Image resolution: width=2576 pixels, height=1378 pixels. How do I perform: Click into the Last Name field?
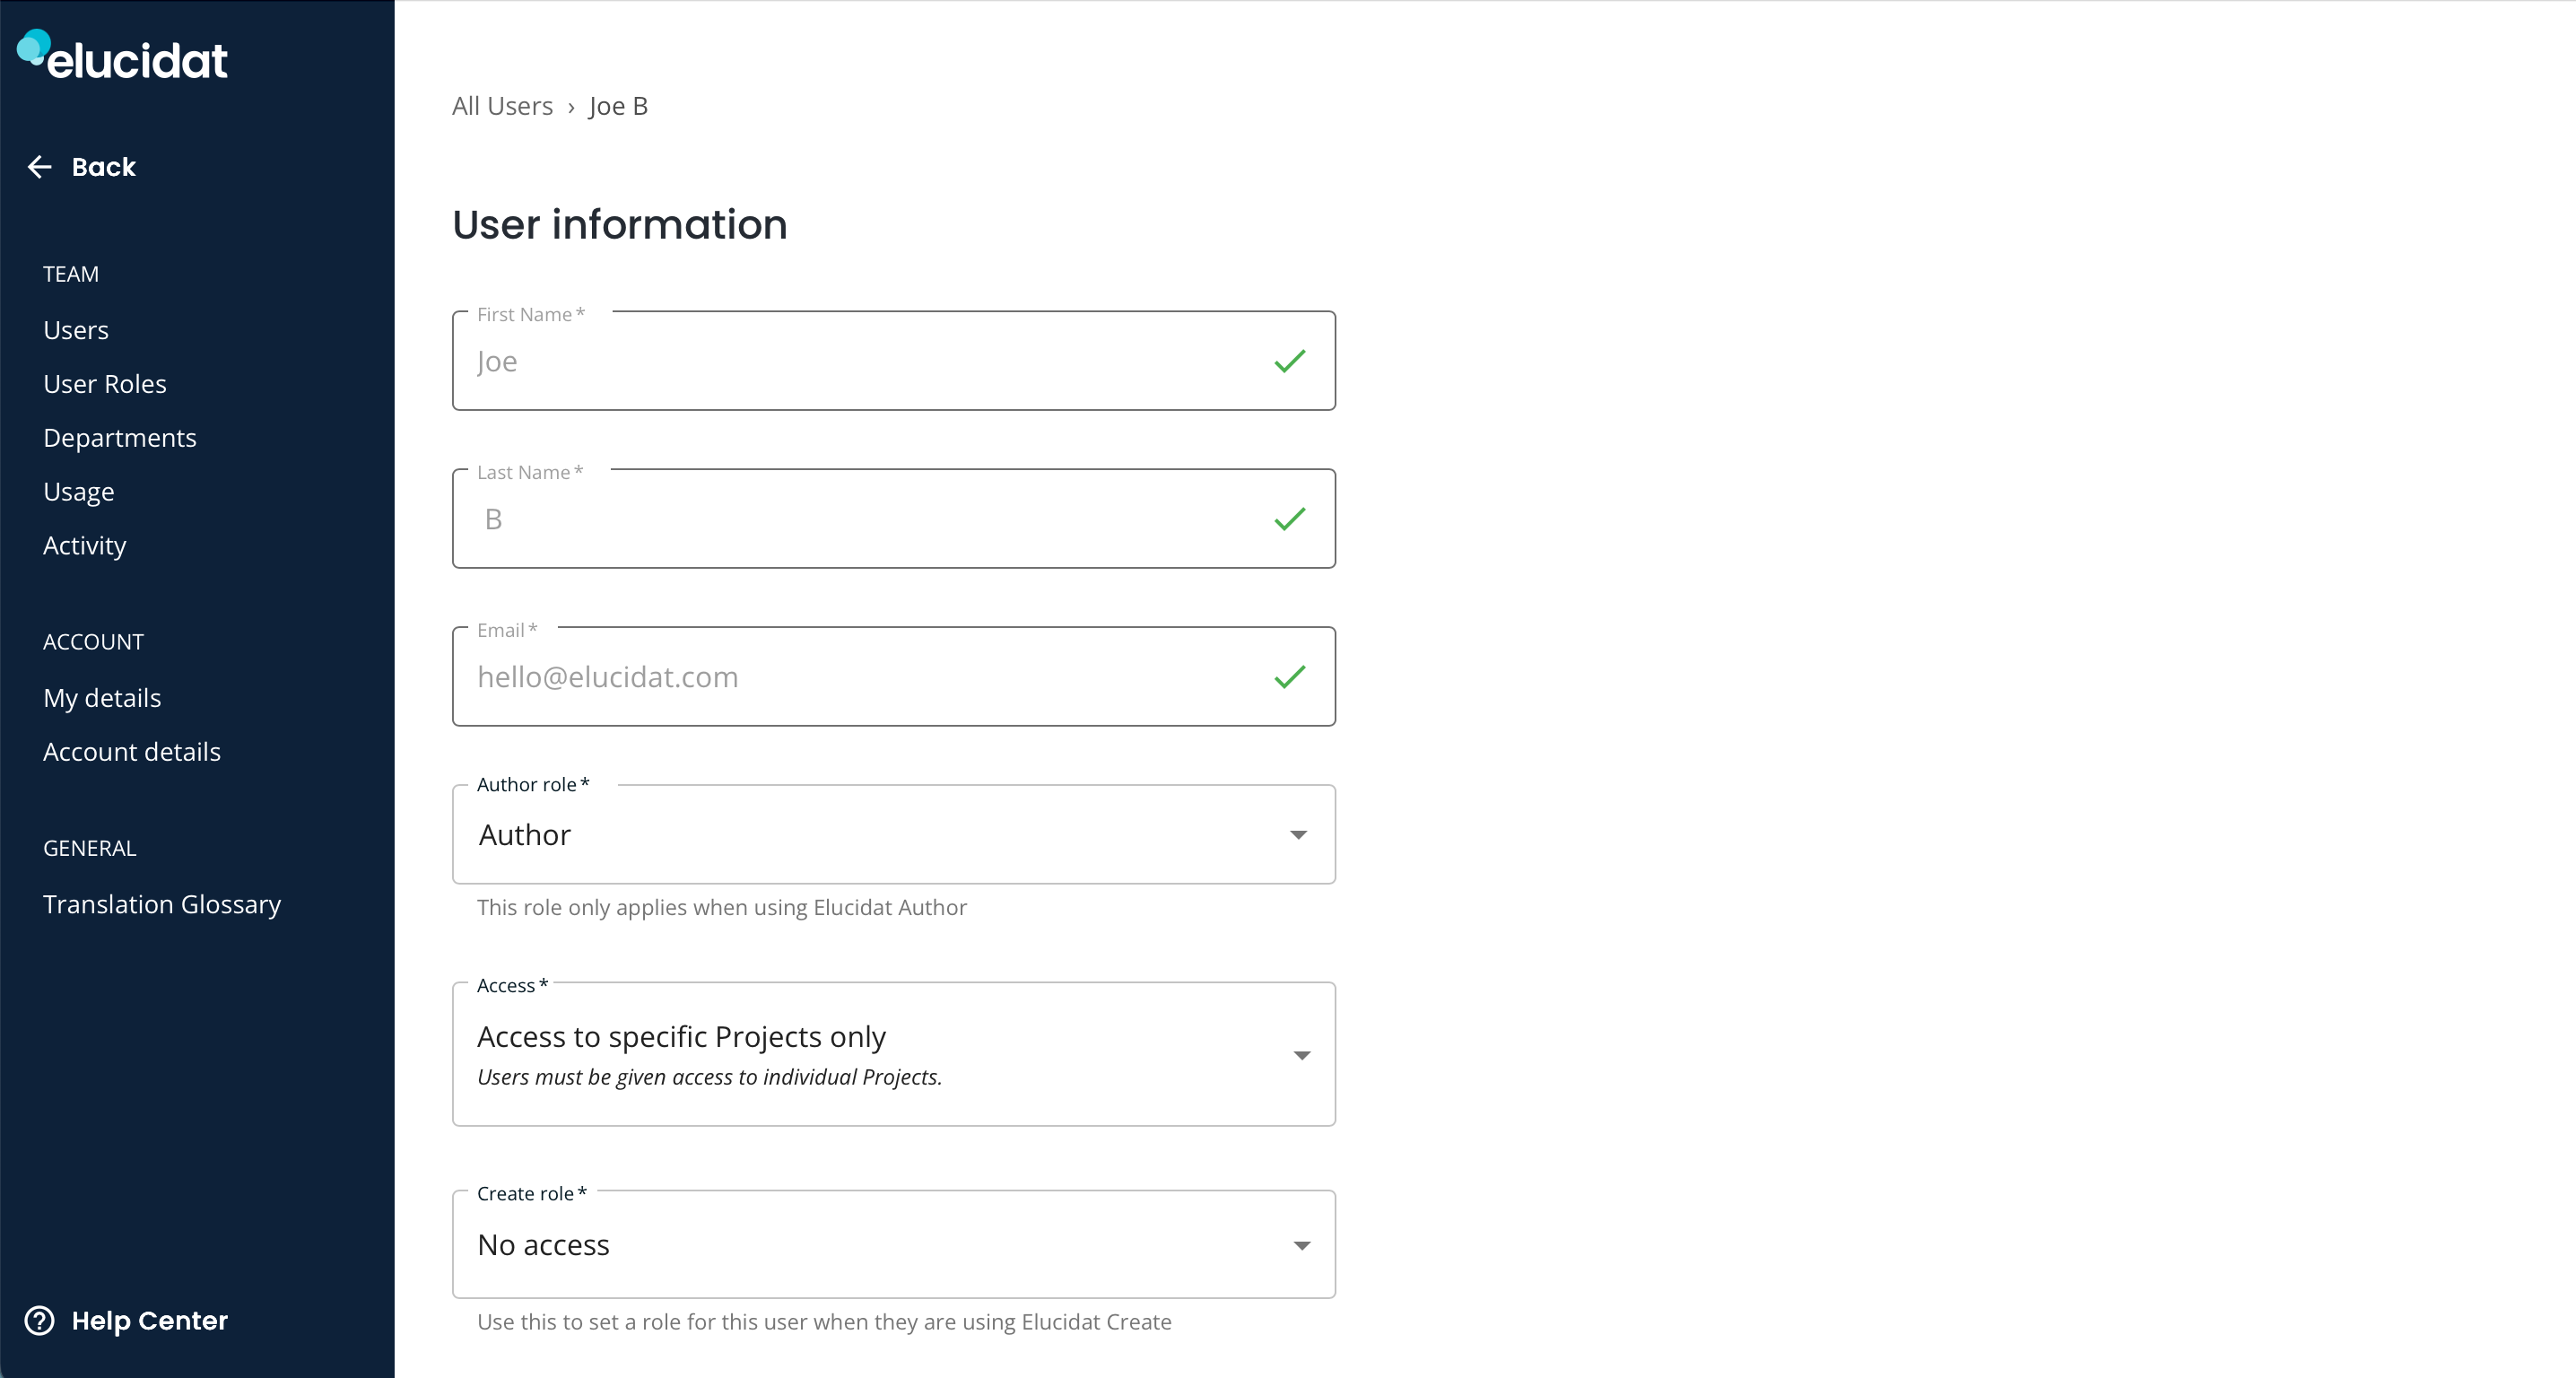click(x=894, y=519)
